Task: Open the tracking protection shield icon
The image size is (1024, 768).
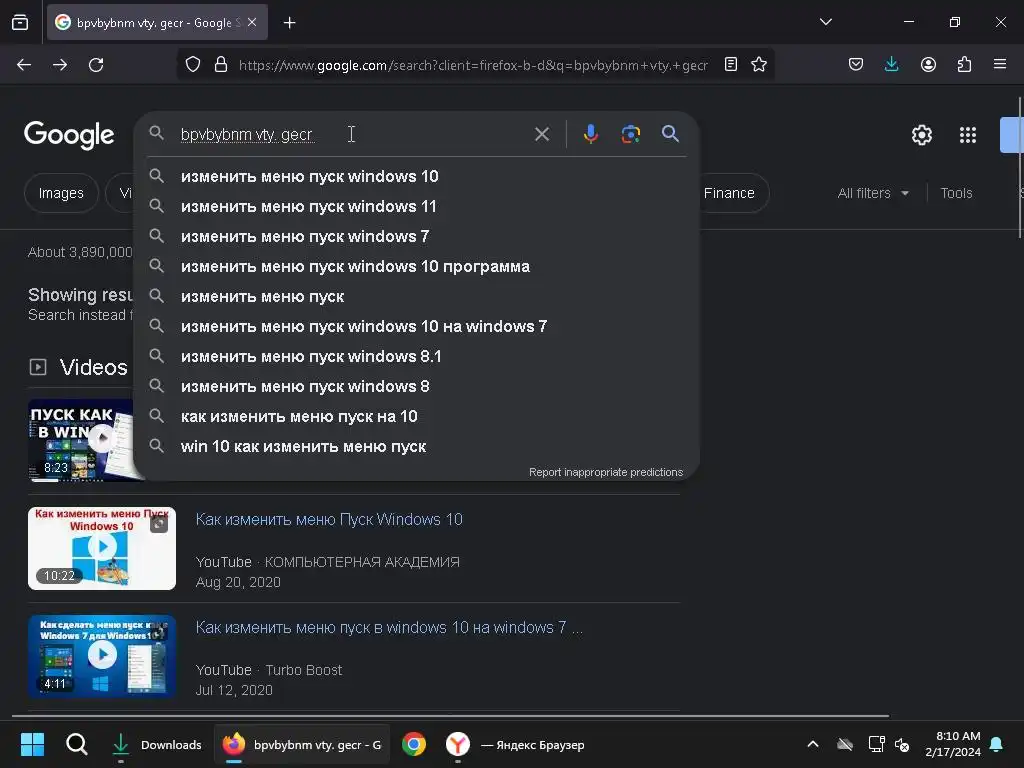Action: click(x=193, y=65)
